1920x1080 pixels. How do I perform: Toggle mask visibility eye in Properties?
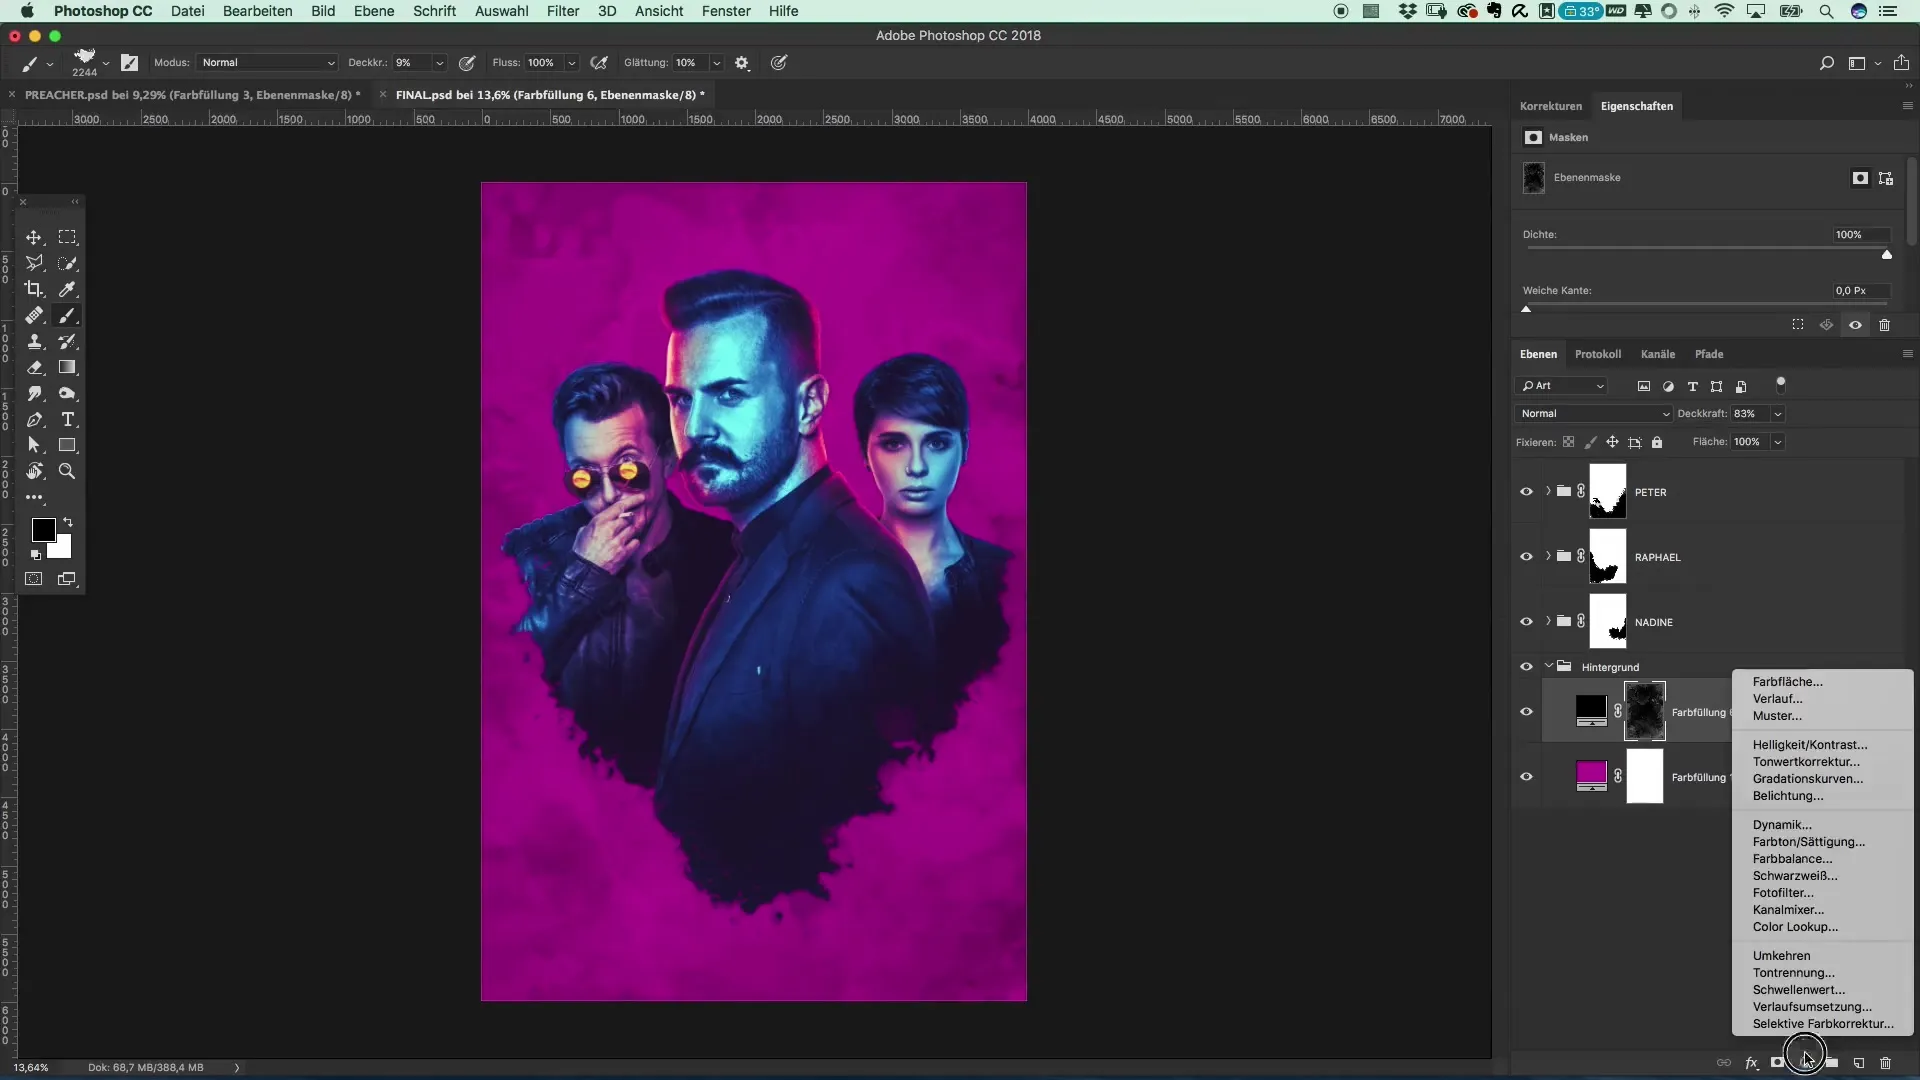1855,325
